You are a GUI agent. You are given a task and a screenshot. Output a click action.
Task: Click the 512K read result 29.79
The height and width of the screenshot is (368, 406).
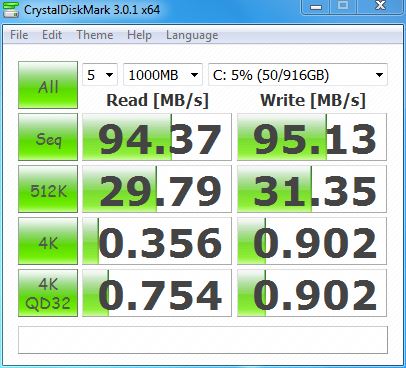pos(157,189)
